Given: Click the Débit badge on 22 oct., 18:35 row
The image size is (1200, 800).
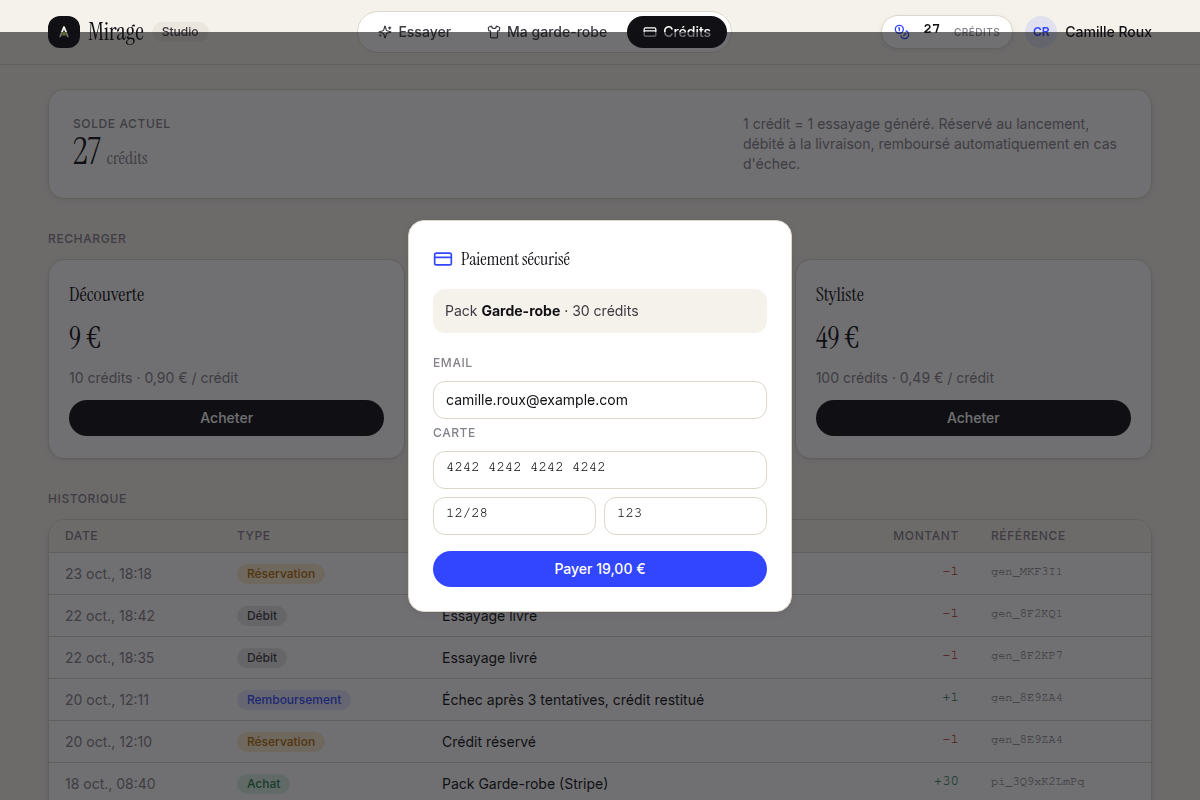Looking at the screenshot, I should (262, 658).
